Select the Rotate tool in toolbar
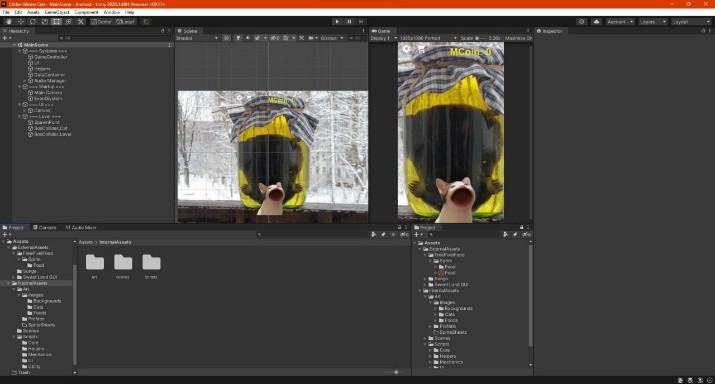Viewport: 715px width, 384px height. pyautogui.click(x=32, y=21)
